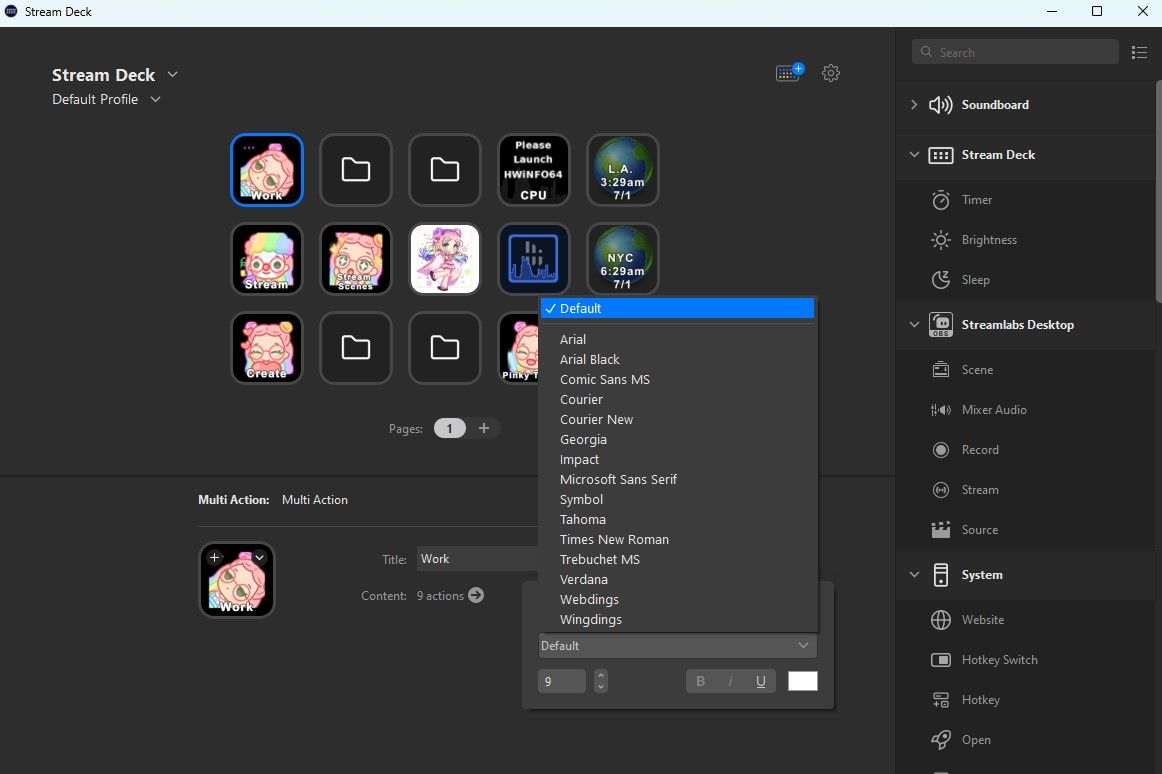Viewport: 1162px width, 774px height.
Task: Open the 9 actions content editor
Action: pos(475,595)
